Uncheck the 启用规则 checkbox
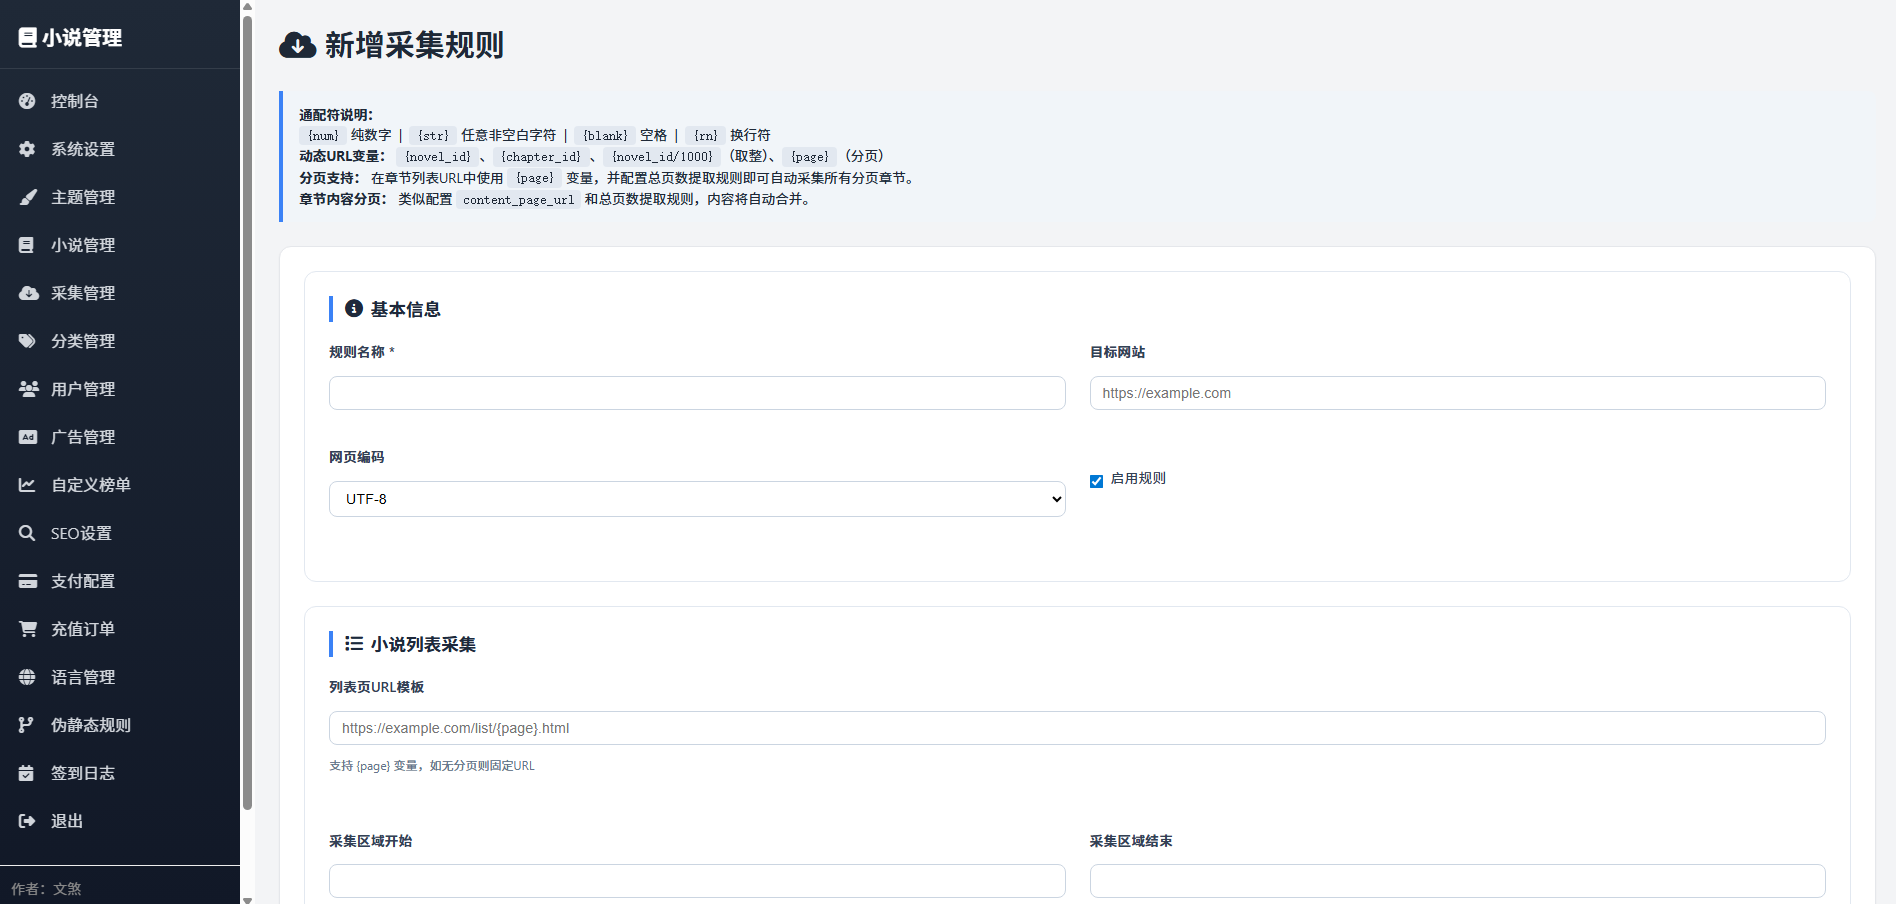Screen dimensions: 1896x904 [1096, 481]
